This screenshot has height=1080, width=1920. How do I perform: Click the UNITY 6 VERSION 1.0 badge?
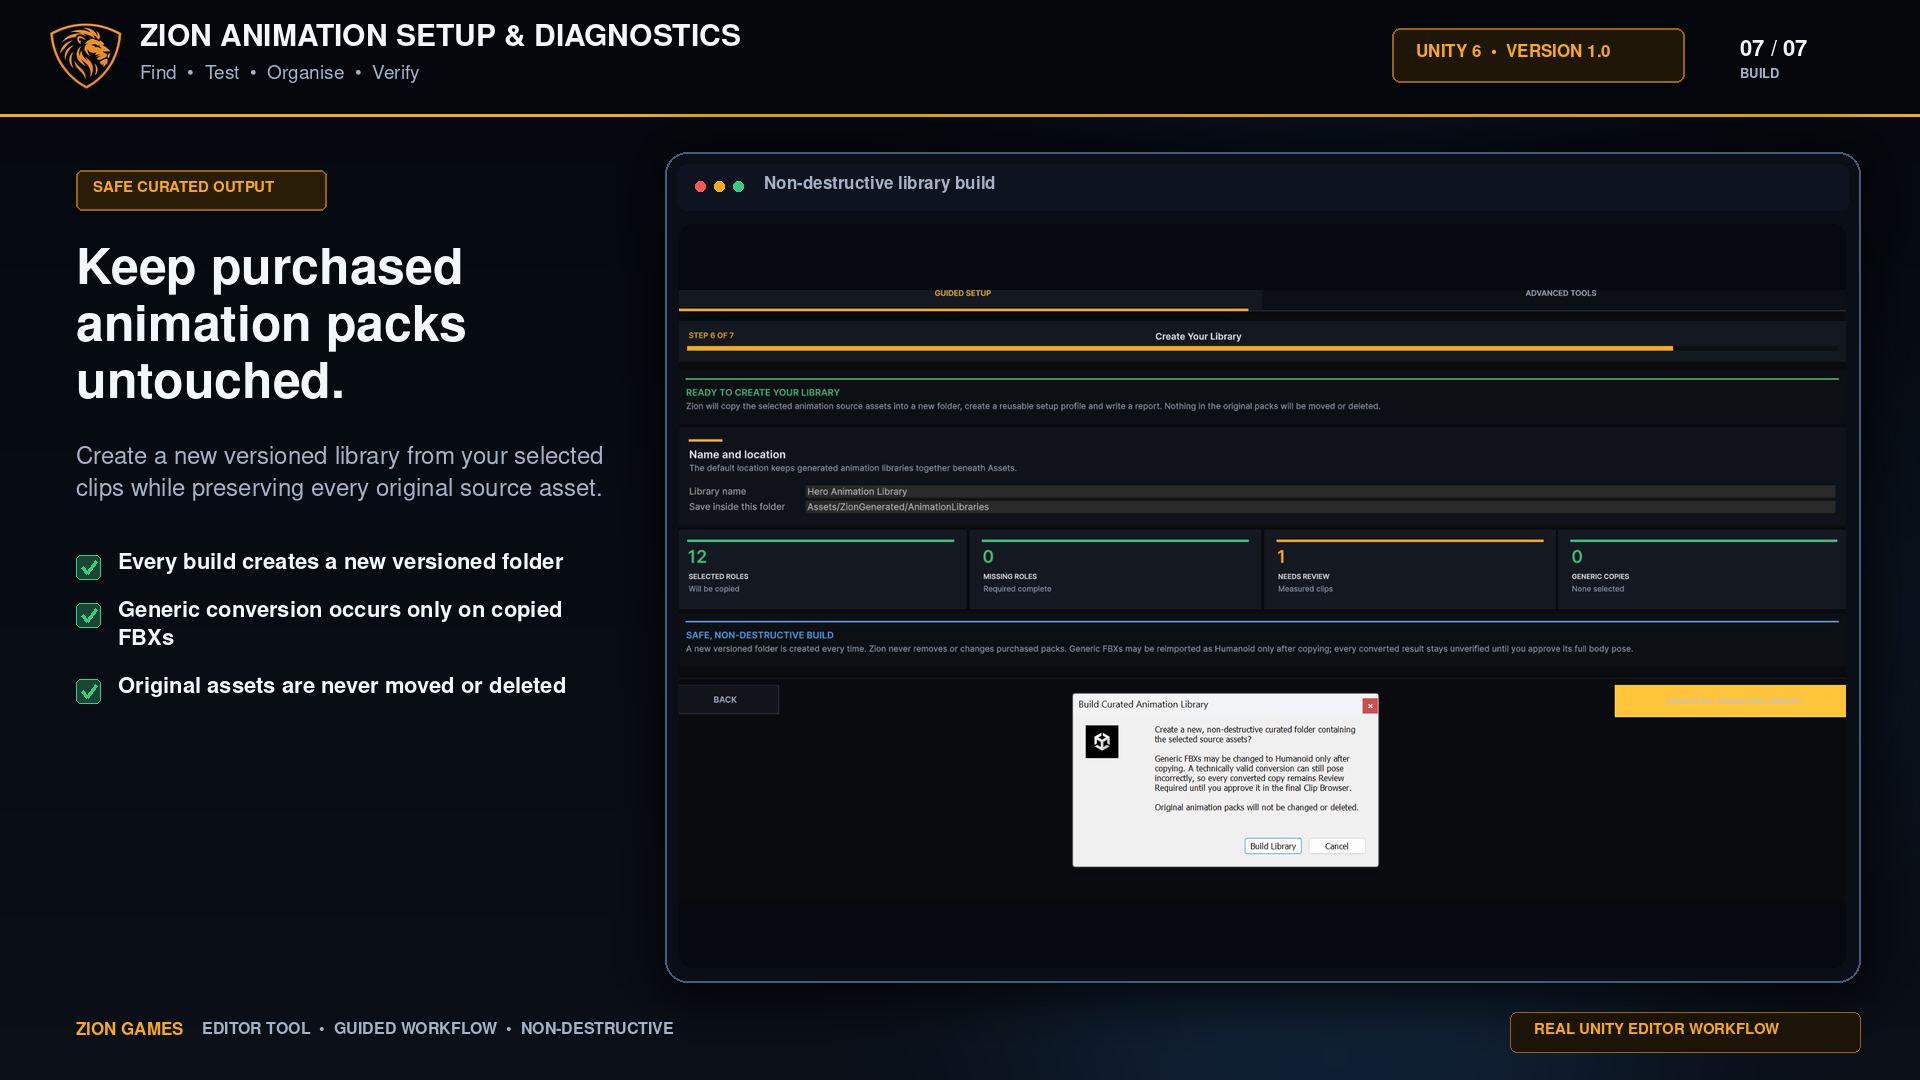point(1538,55)
